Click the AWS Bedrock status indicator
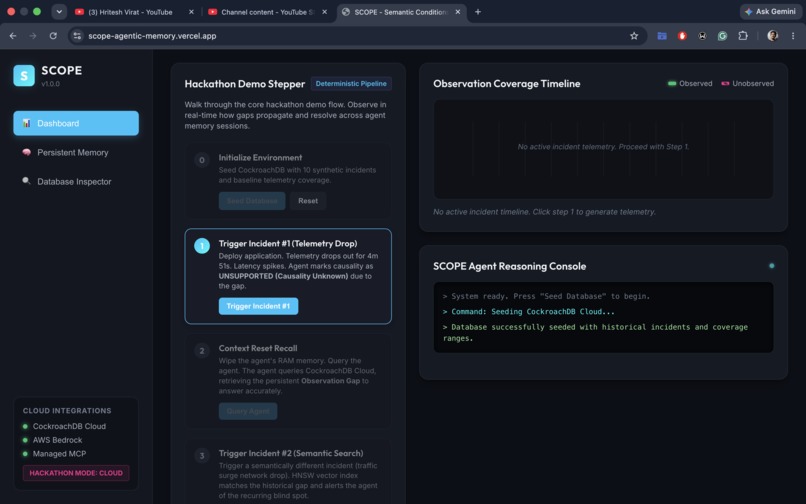The height and width of the screenshot is (504, 806). coord(25,440)
